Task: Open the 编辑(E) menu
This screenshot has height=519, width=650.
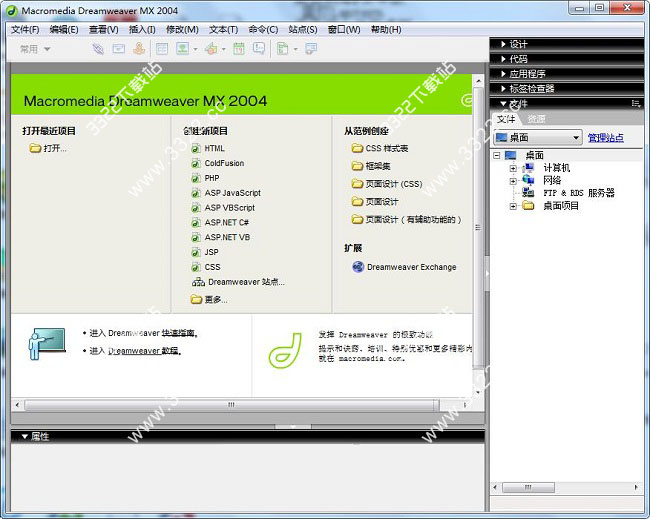Action: [x=64, y=29]
